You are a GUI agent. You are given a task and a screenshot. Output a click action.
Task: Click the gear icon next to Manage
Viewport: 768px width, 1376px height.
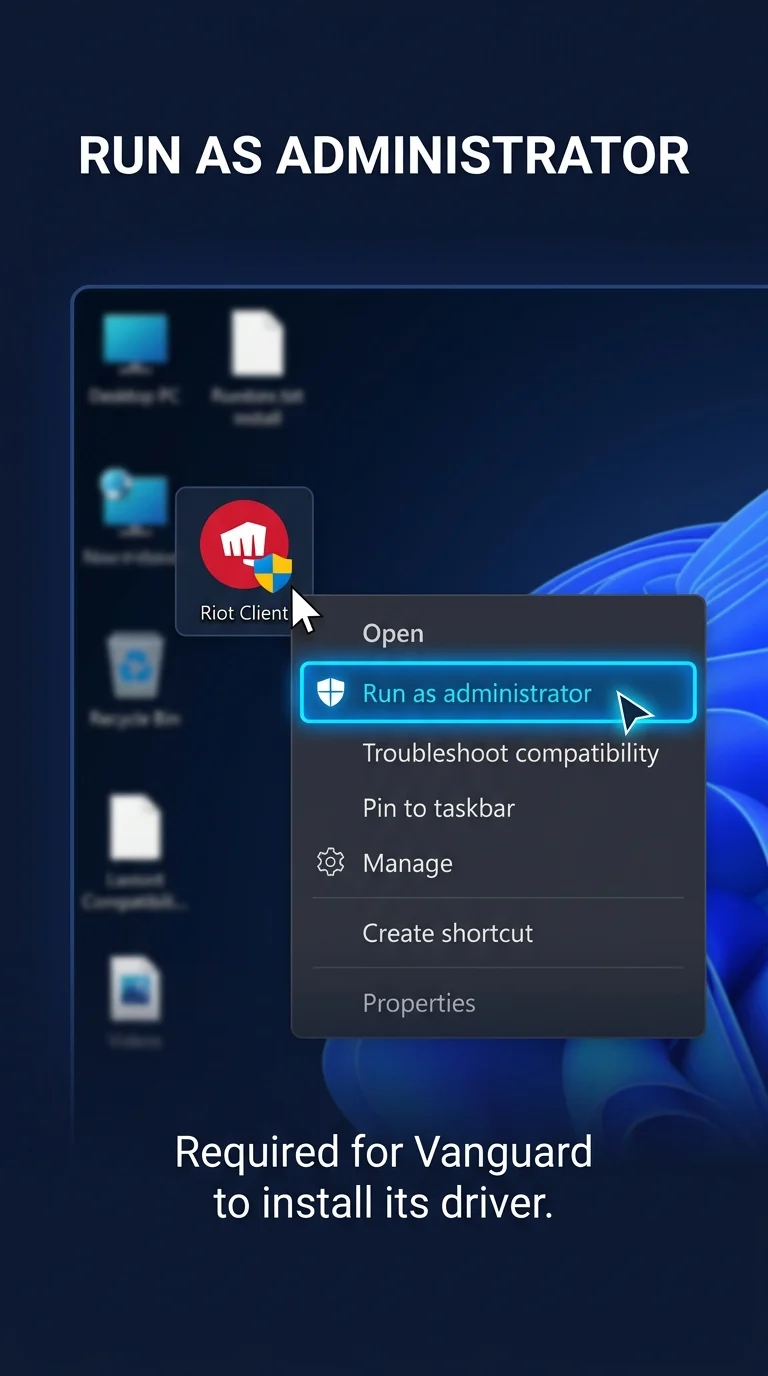click(x=330, y=862)
